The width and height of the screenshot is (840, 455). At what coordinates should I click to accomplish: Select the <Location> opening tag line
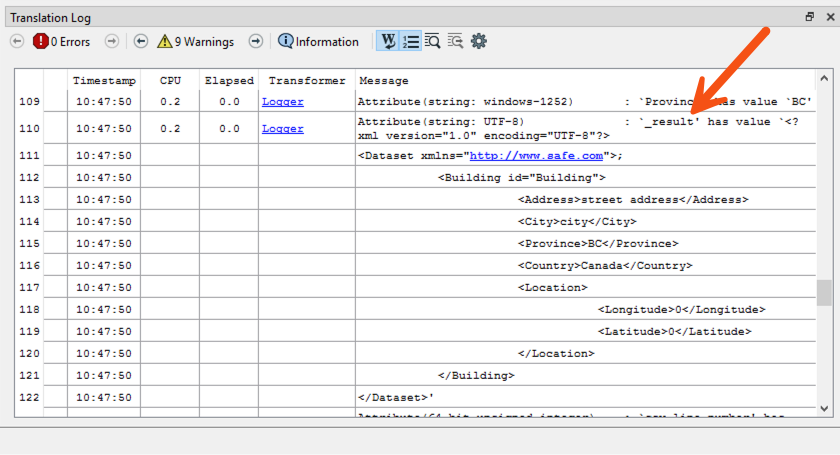(552, 287)
